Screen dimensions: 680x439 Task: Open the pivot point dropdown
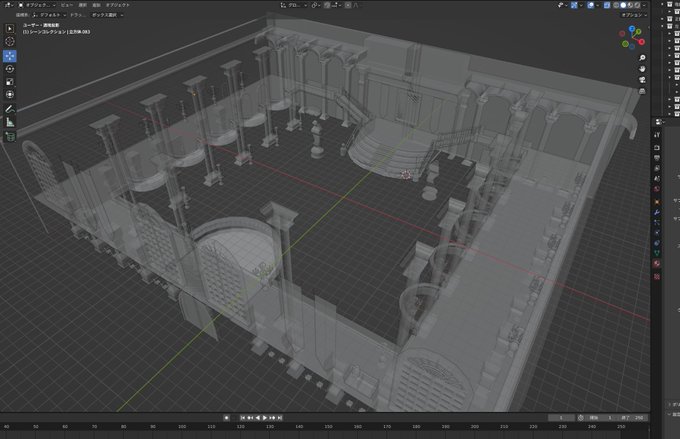(316, 5)
